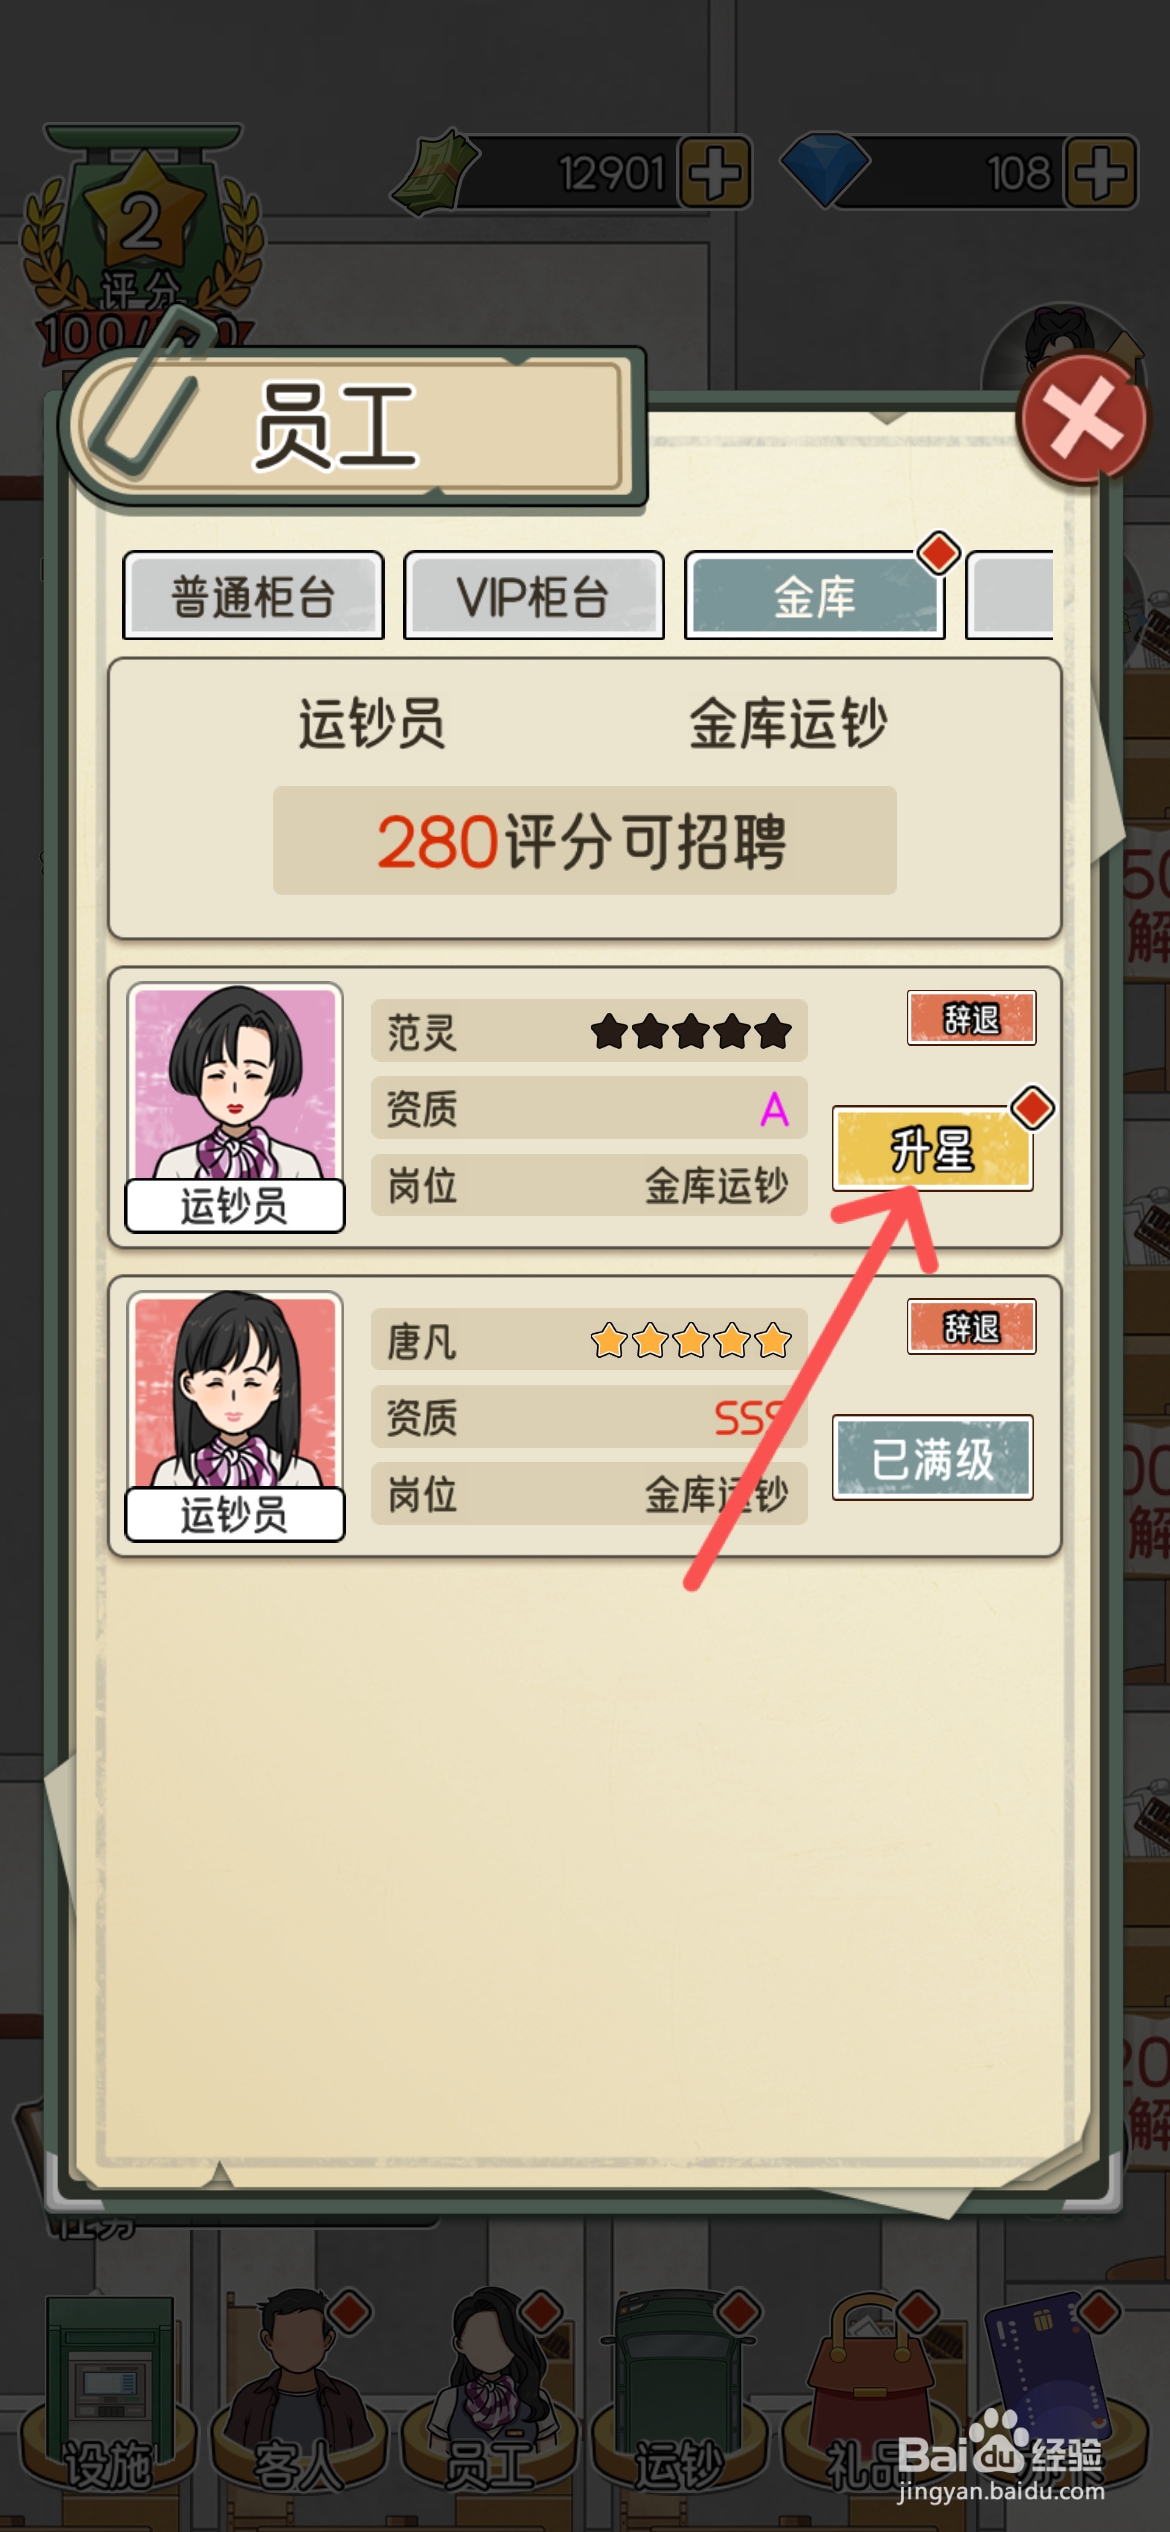
Task: Tap the plus icon next to diamonds 108
Action: (1100, 172)
